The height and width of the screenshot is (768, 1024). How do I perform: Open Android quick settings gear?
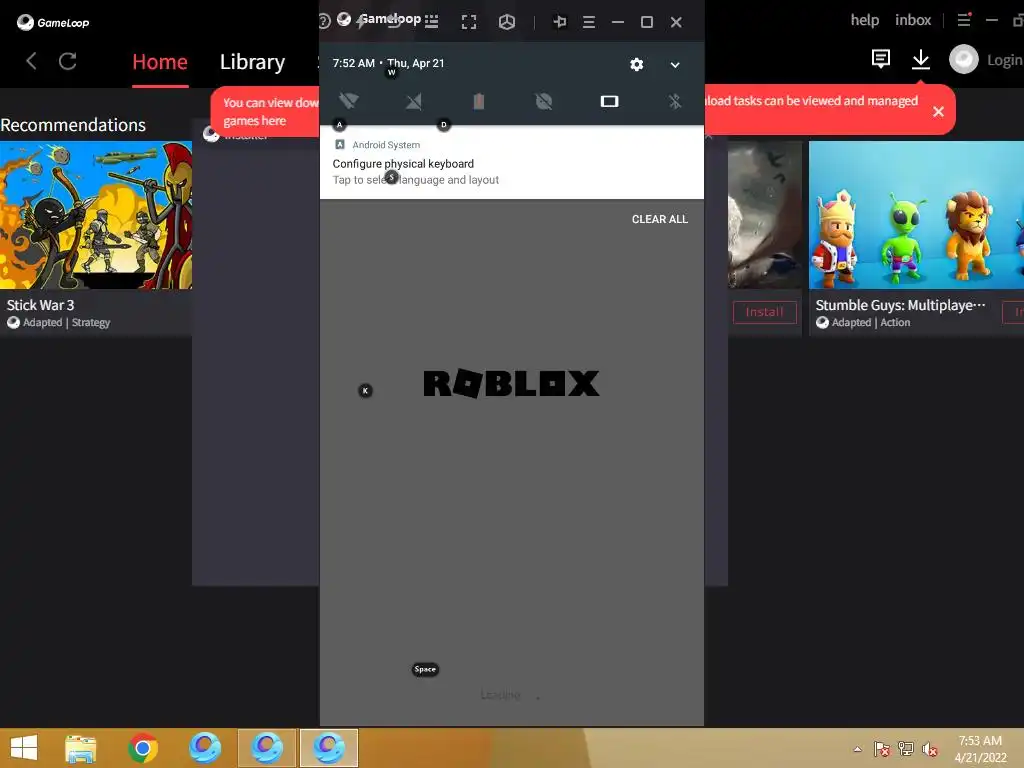point(637,64)
